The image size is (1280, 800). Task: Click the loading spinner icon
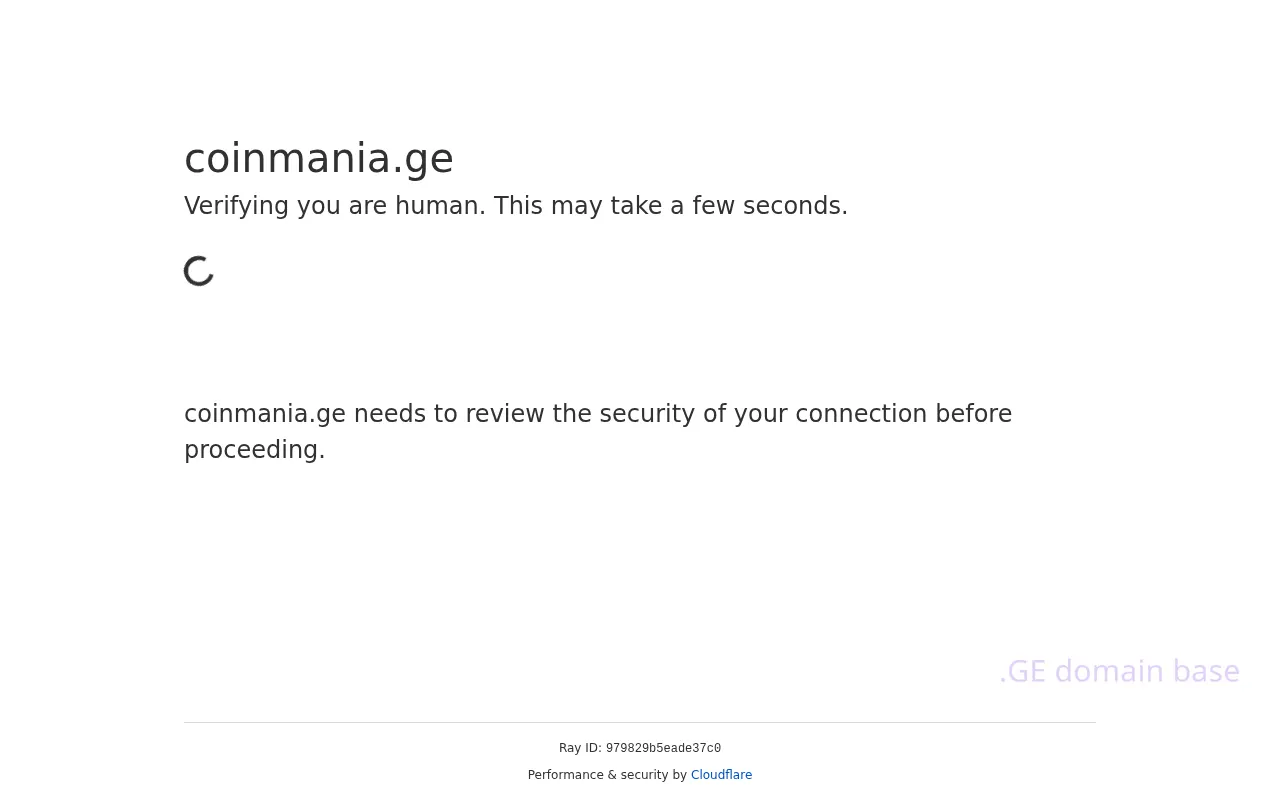coord(200,271)
